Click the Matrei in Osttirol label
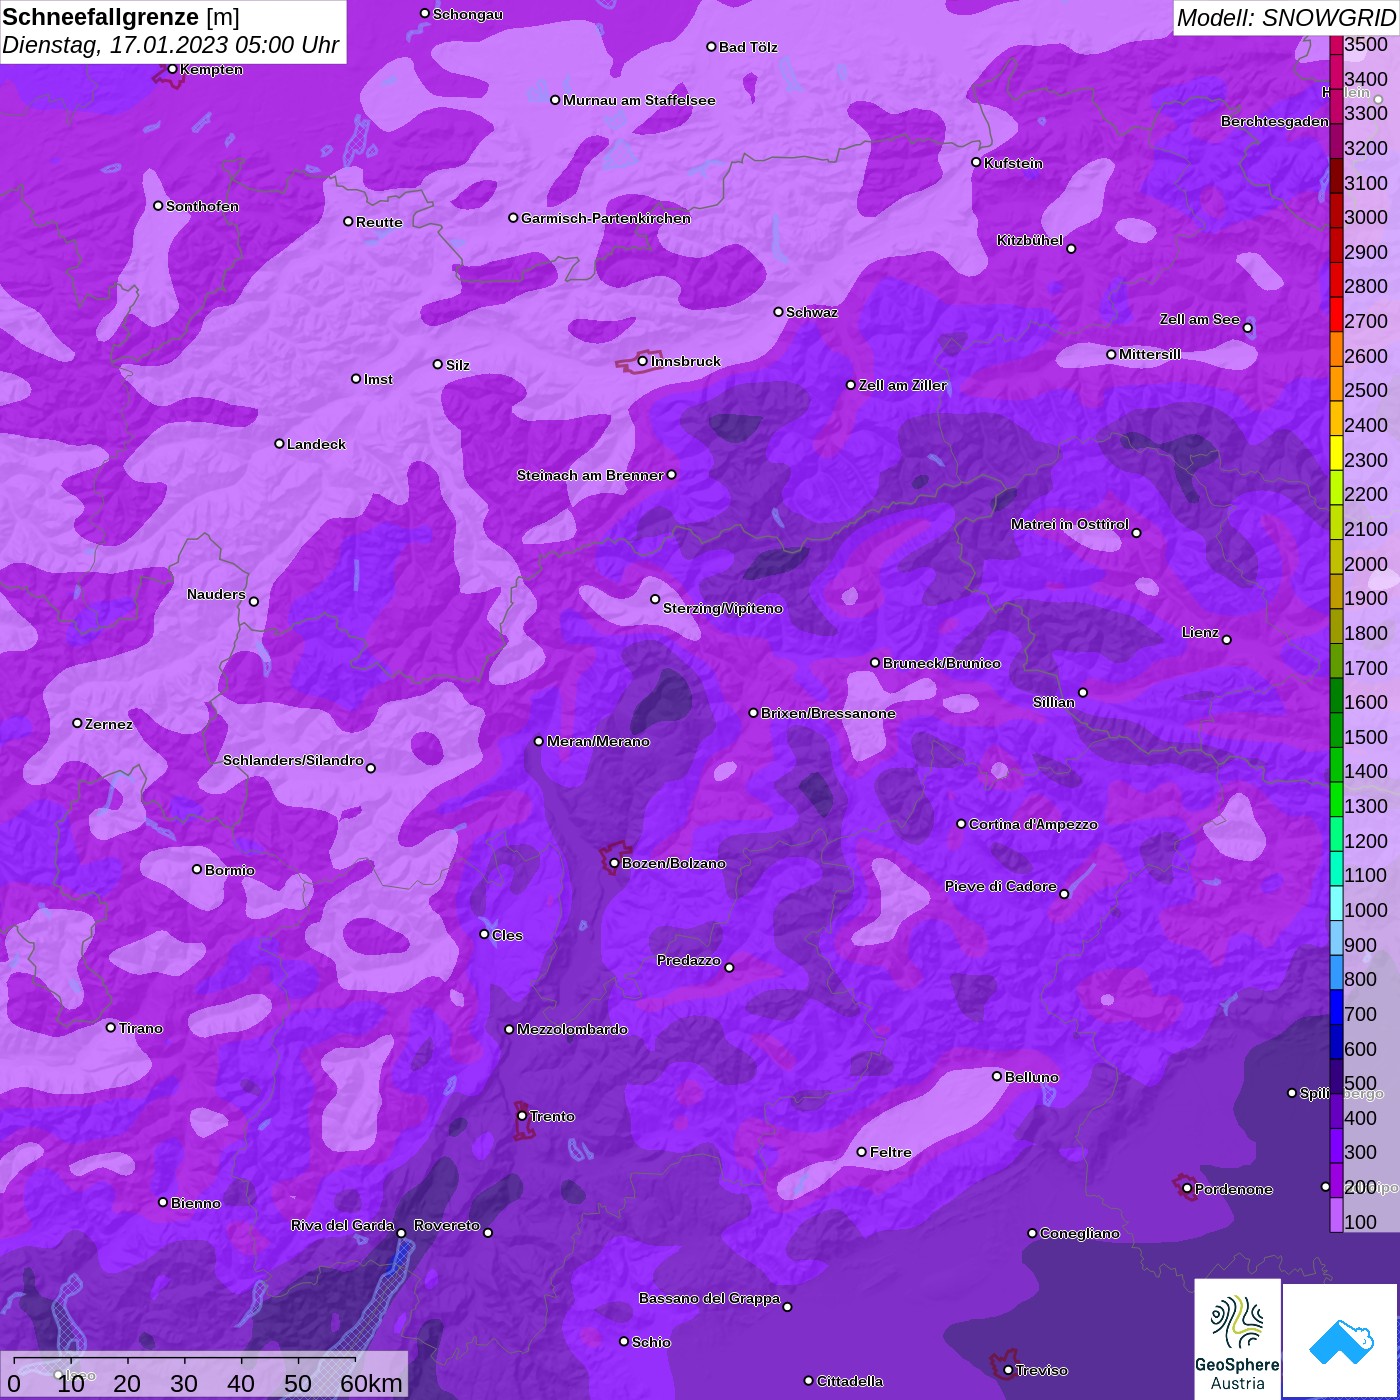The width and height of the screenshot is (1400, 1400). point(1069,524)
